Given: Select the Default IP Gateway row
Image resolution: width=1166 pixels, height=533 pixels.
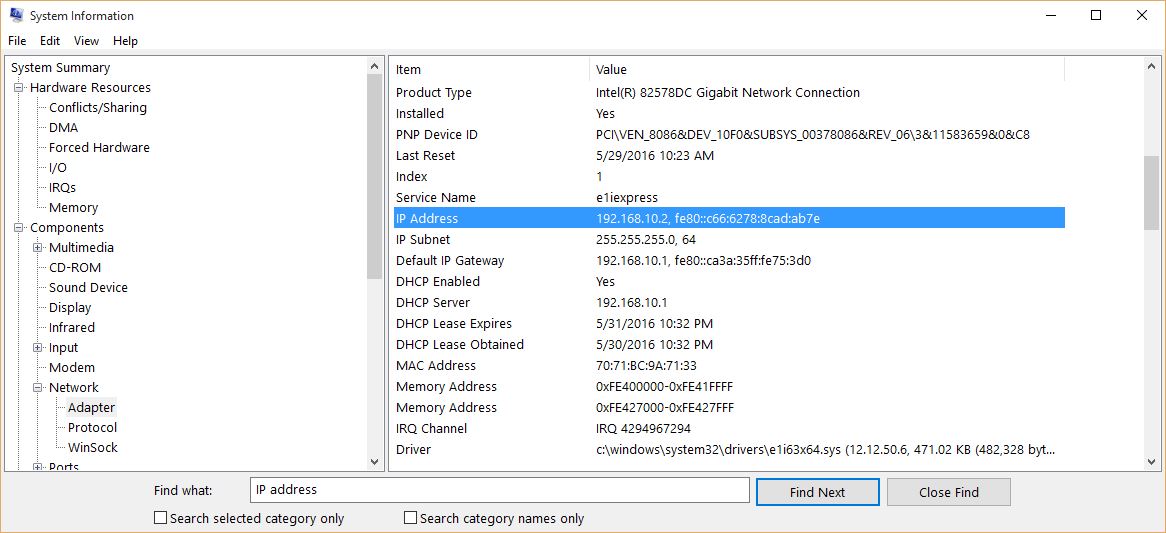Looking at the screenshot, I should [x=729, y=260].
